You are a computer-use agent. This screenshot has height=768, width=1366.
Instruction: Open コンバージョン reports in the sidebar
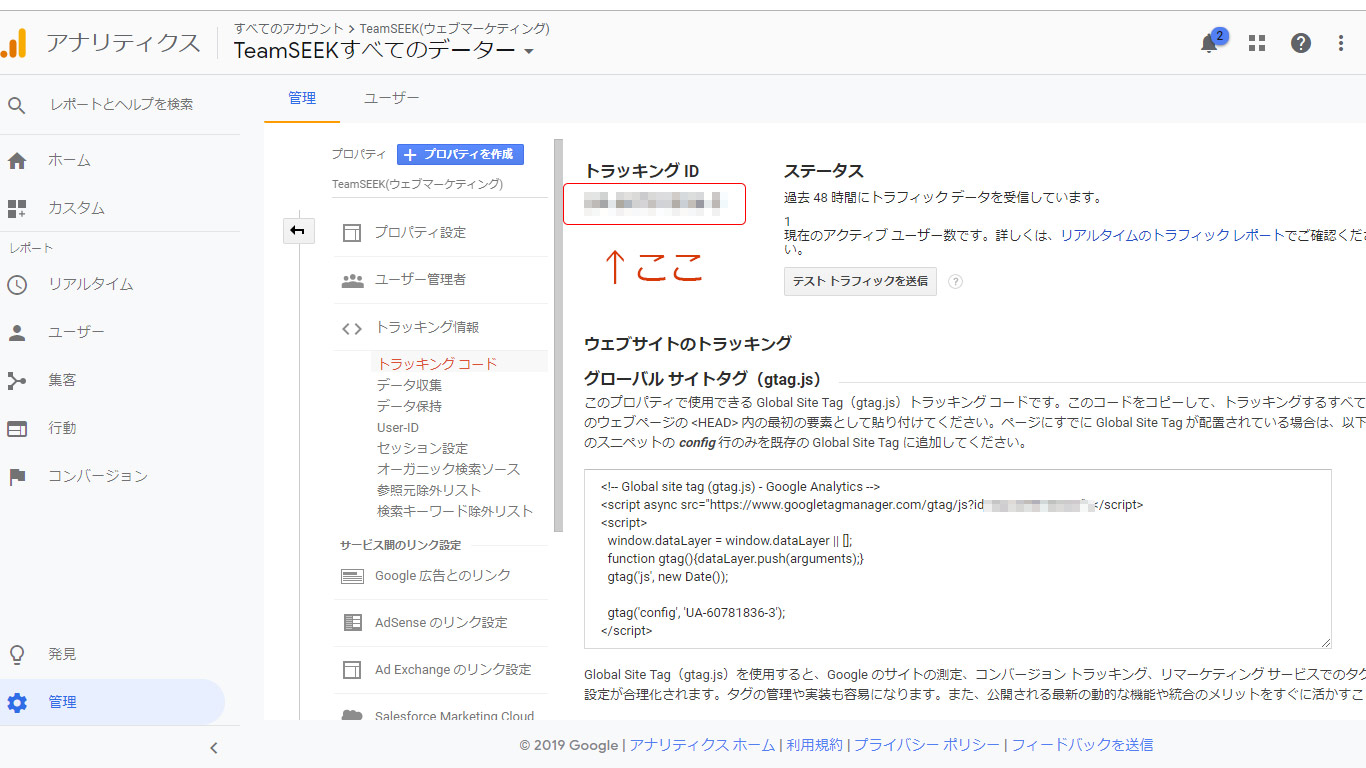98,476
